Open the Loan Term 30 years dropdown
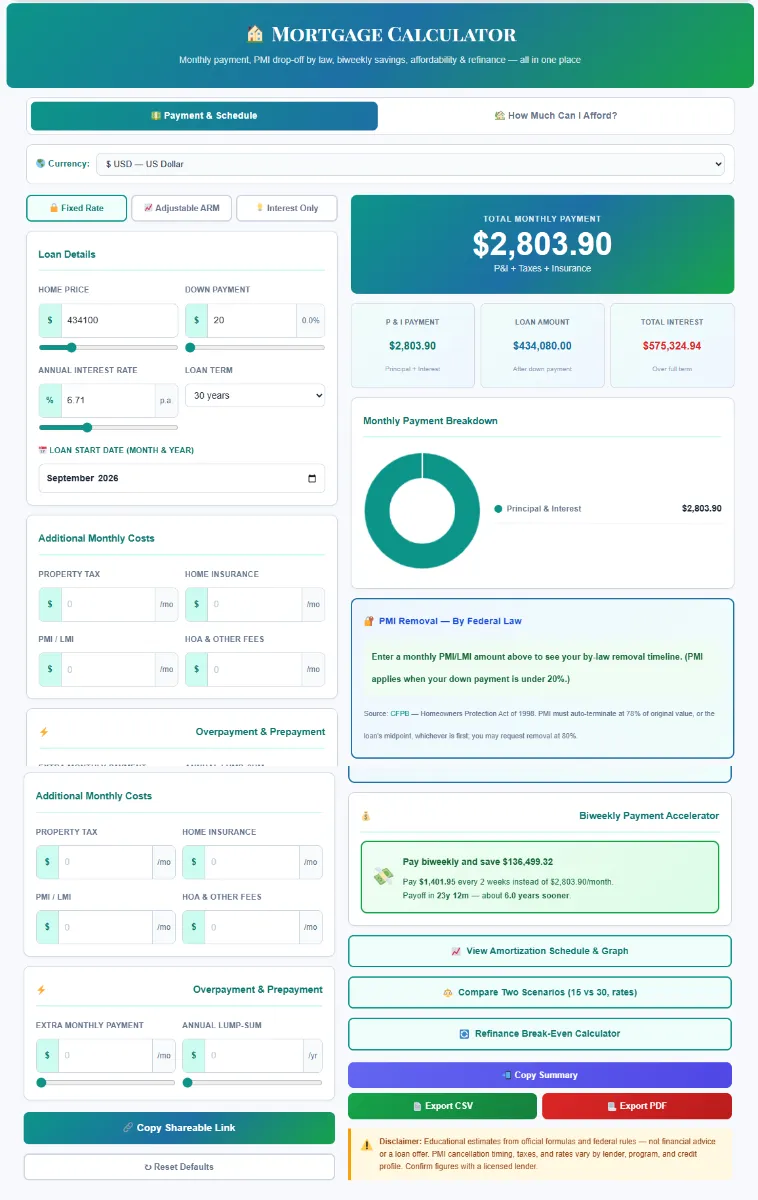The height and width of the screenshot is (1200, 758). click(x=255, y=396)
